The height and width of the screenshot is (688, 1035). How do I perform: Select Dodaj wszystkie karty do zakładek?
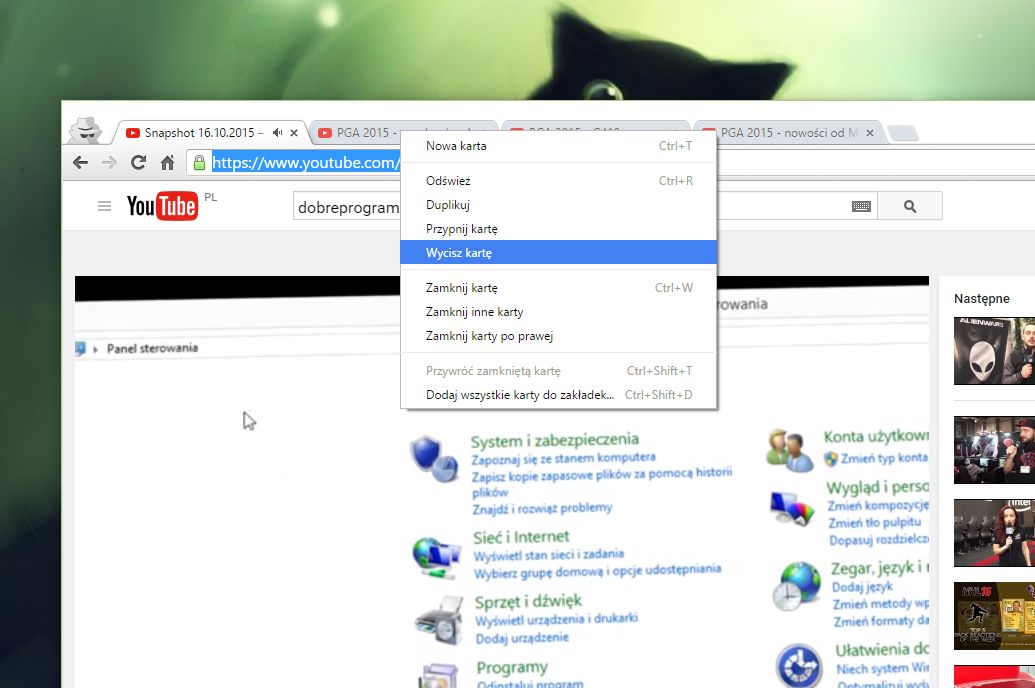[558, 395]
